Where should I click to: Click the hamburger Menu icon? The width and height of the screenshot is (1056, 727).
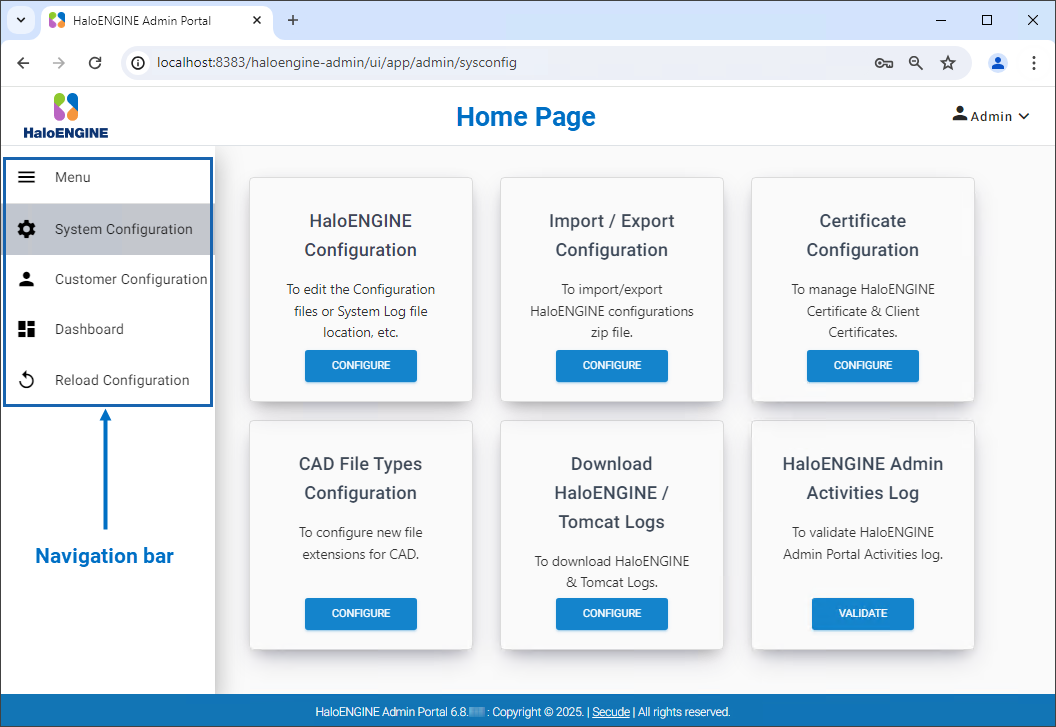(x=27, y=177)
